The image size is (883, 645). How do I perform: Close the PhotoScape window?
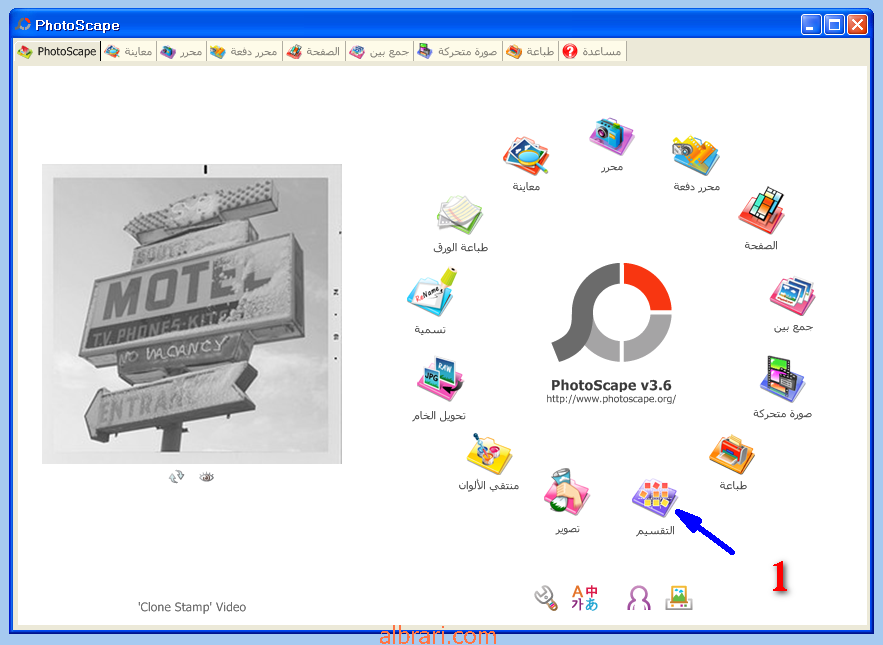click(857, 25)
